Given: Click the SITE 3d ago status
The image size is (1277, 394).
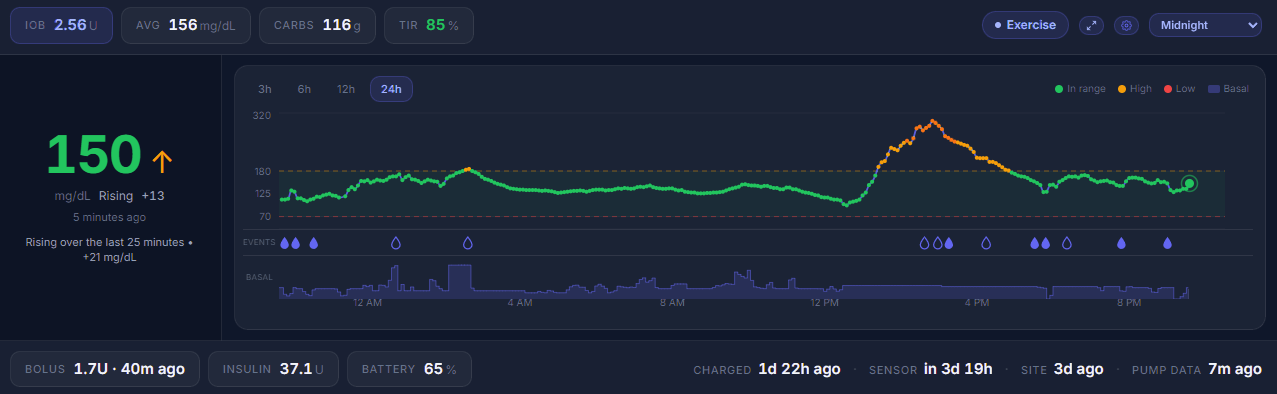Looking at the screenshot, I should [x=1061, y=369].
